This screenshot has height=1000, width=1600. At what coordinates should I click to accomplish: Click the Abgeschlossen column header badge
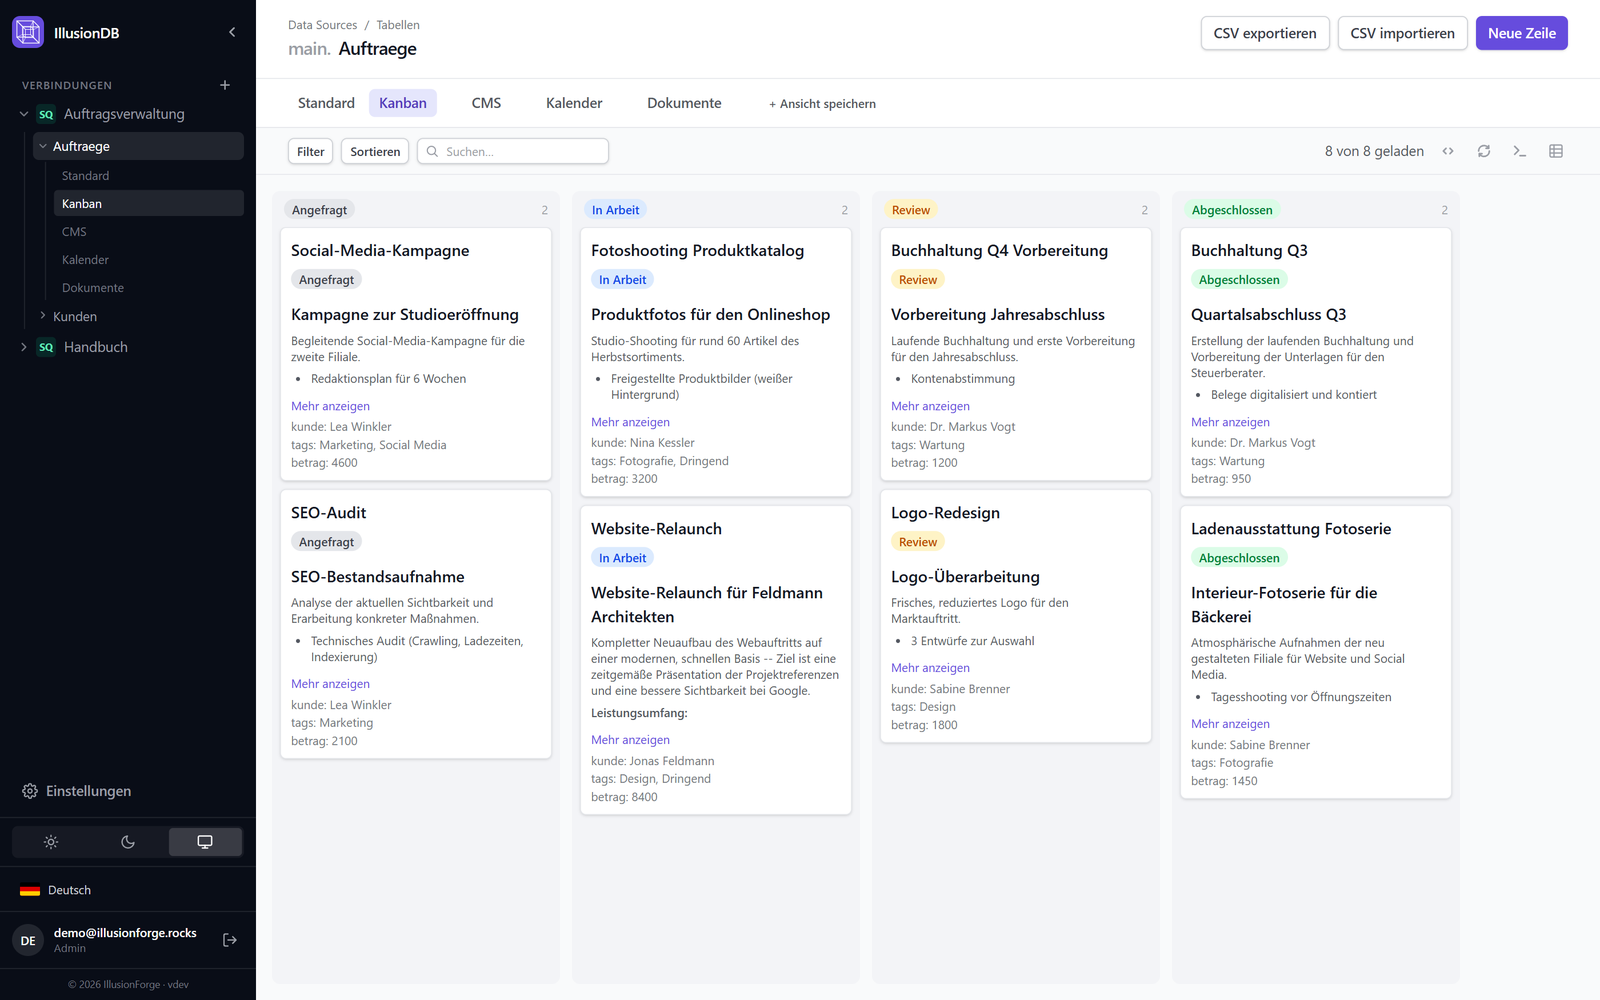tap(1232, 210)
